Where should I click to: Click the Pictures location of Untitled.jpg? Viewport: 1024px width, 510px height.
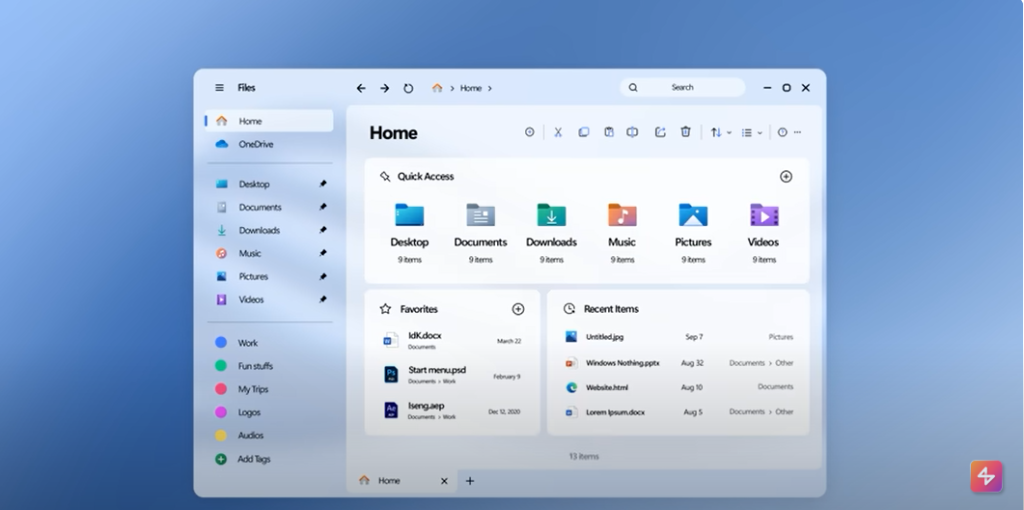[x=780, y=337]
